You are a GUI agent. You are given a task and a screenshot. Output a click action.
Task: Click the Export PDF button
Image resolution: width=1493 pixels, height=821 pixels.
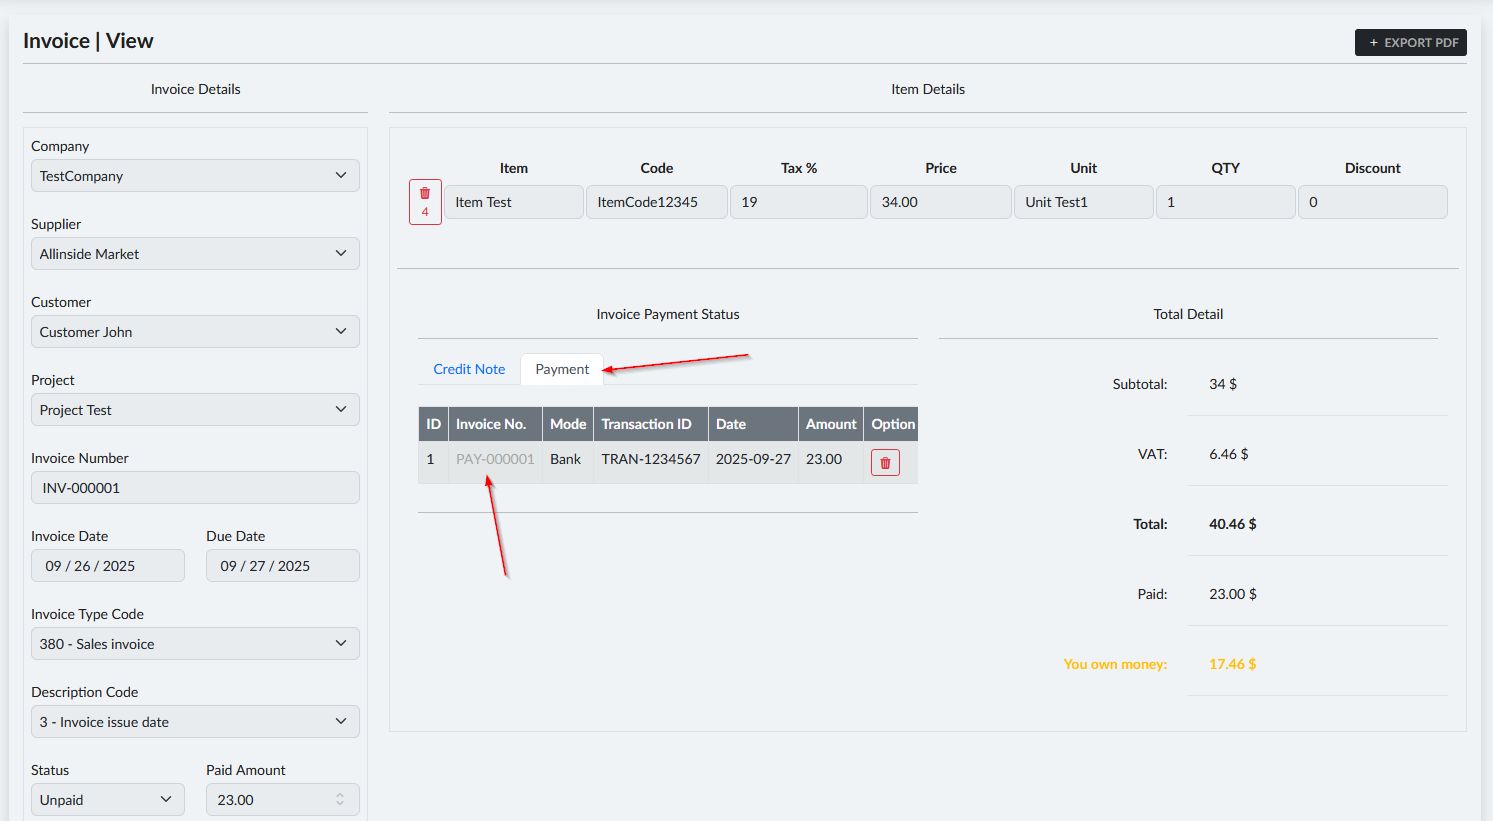click(x=1410, y=42)
